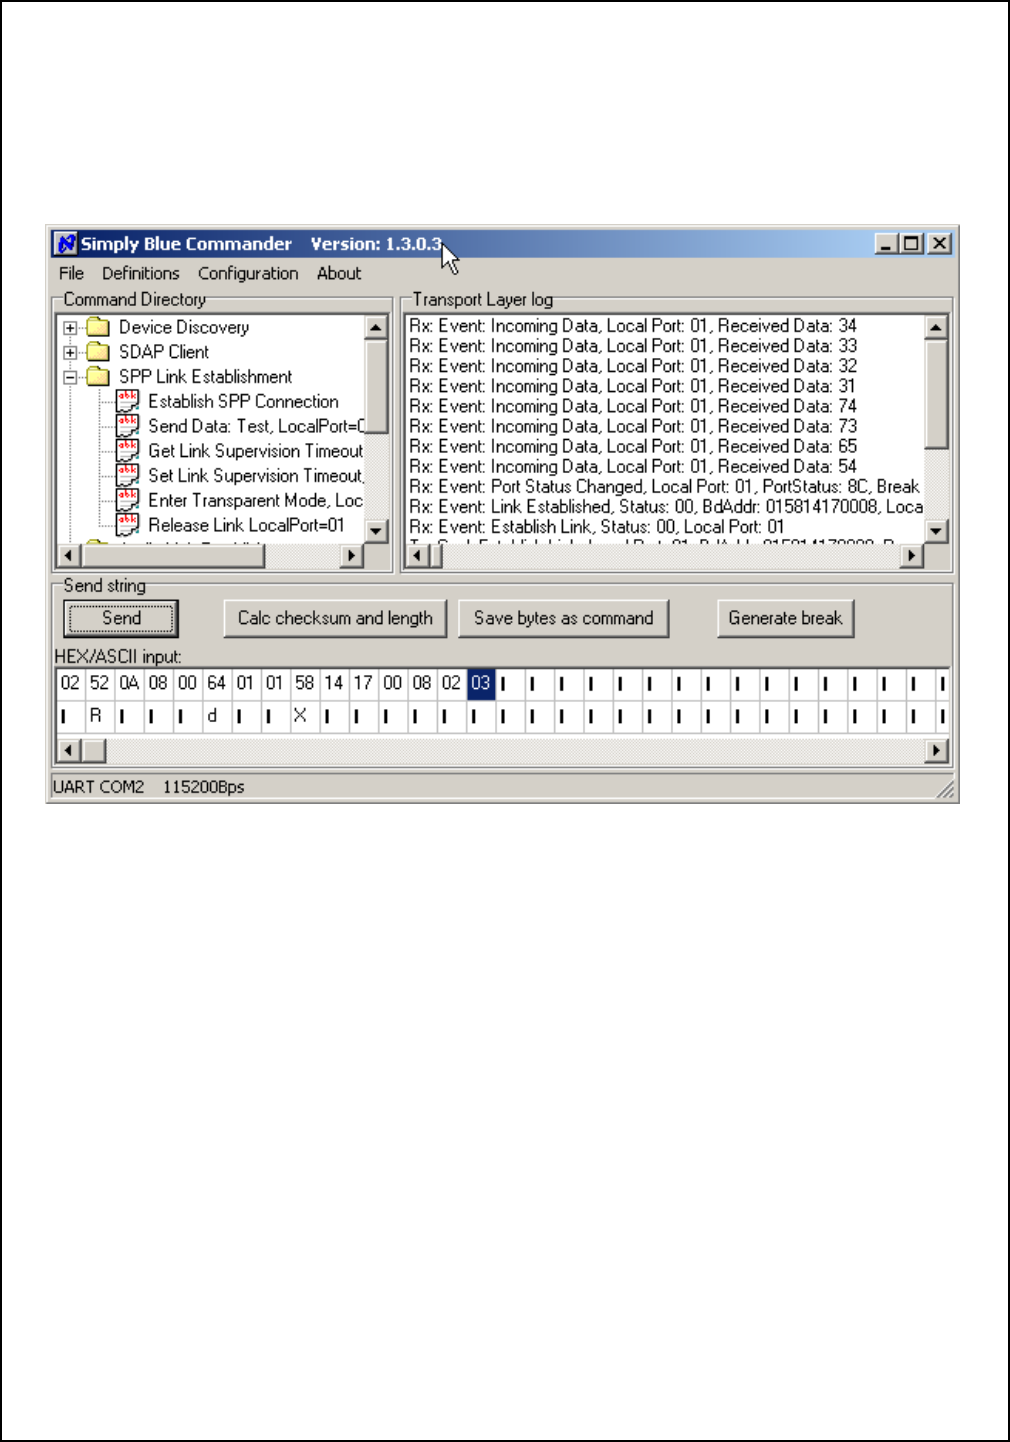Select hex cell 52
This screenshot has width=1010, height=1442.
click(x=99, y=684)
